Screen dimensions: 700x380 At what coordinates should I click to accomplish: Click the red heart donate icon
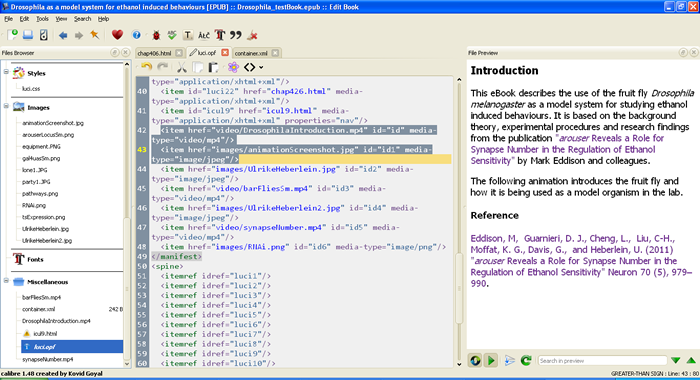coord(117,35)
